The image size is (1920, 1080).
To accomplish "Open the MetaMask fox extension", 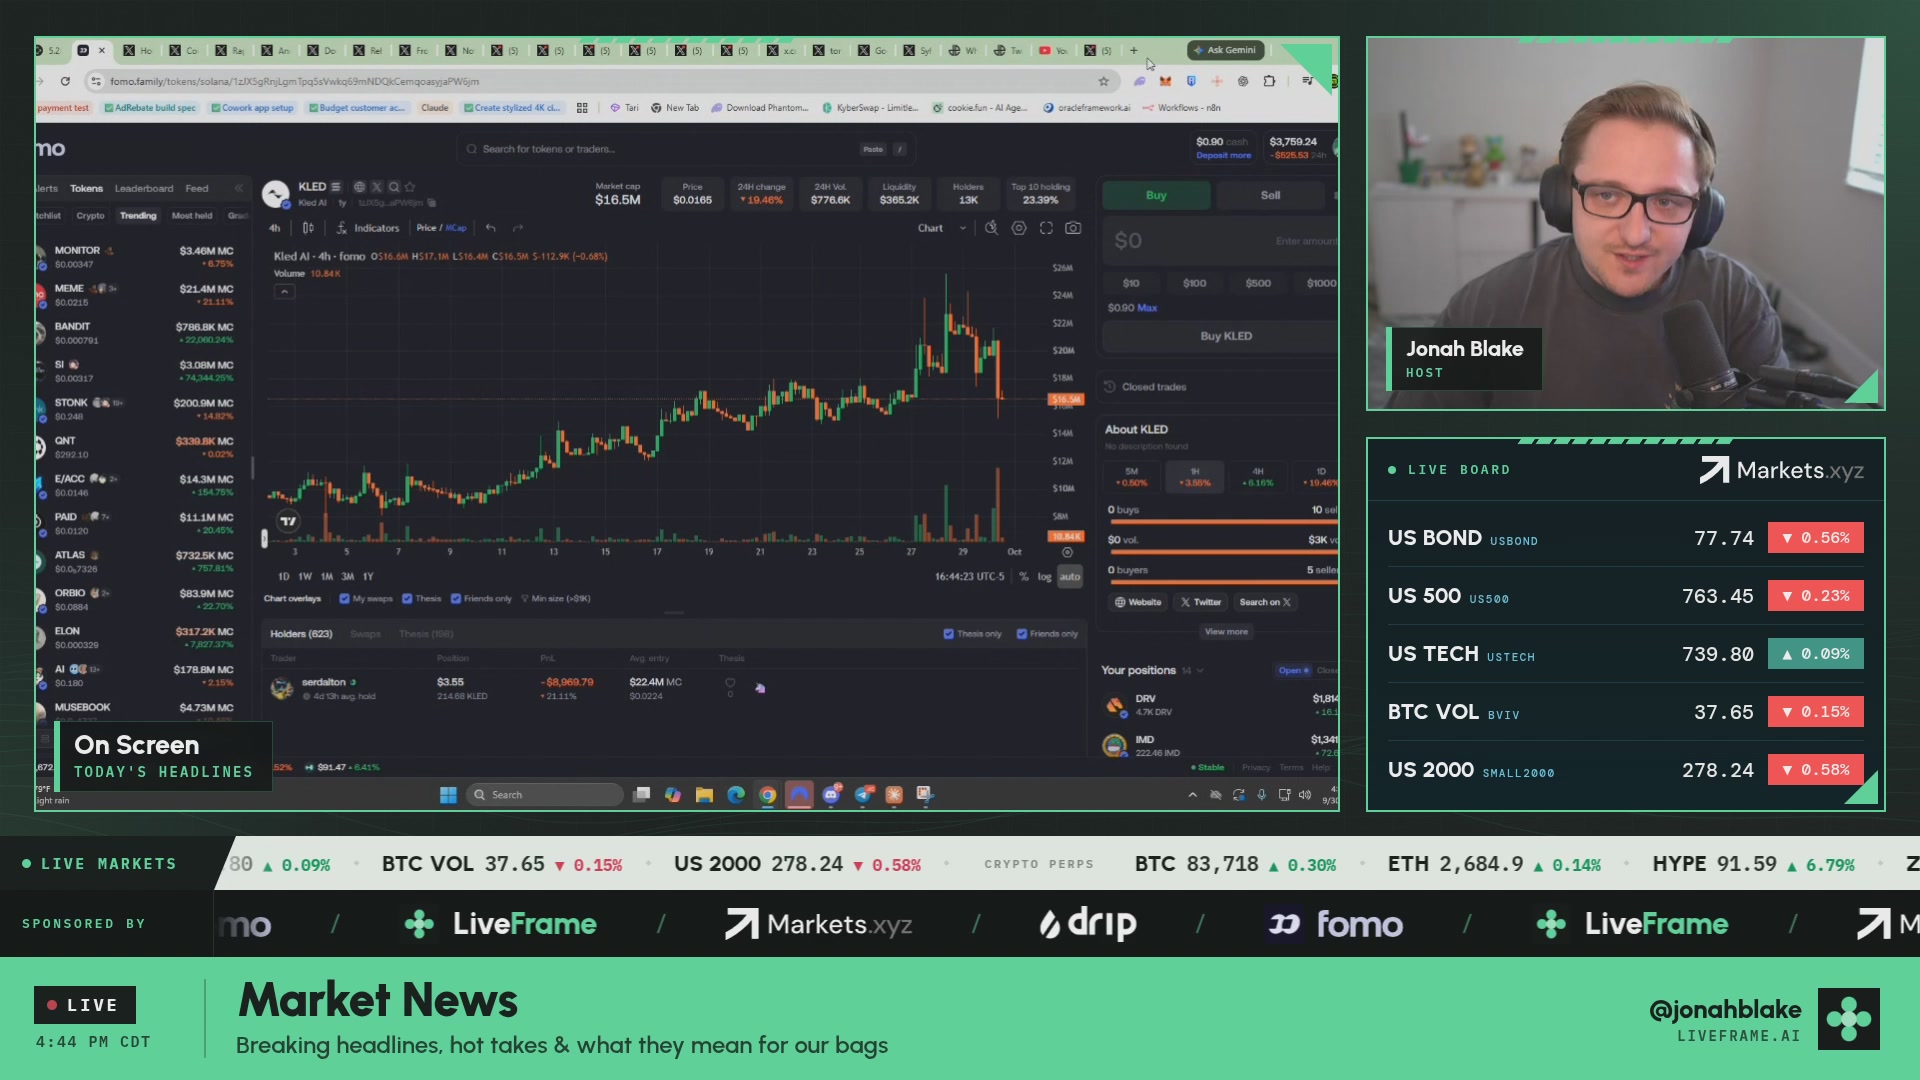I will point(1165,81).
